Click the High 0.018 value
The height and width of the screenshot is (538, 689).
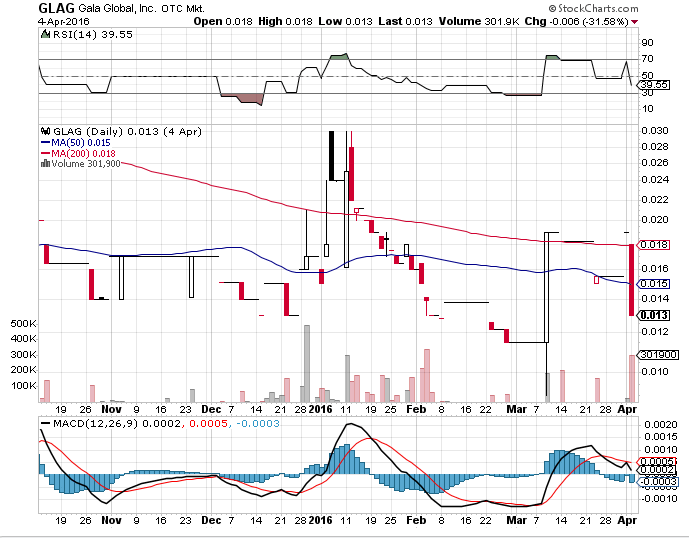[x=285, y=22]
